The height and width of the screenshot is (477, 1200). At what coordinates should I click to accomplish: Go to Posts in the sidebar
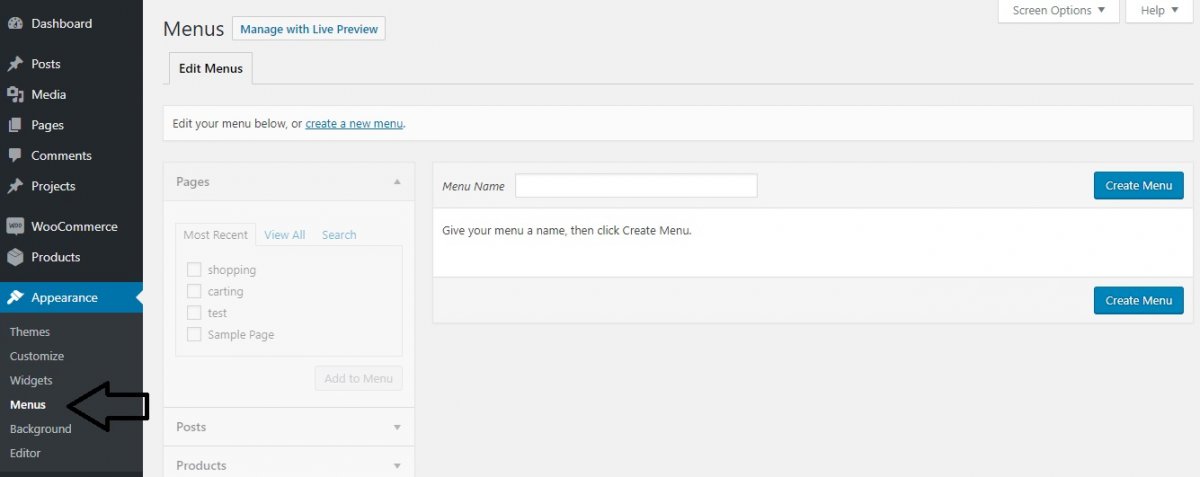coord(46,64)
